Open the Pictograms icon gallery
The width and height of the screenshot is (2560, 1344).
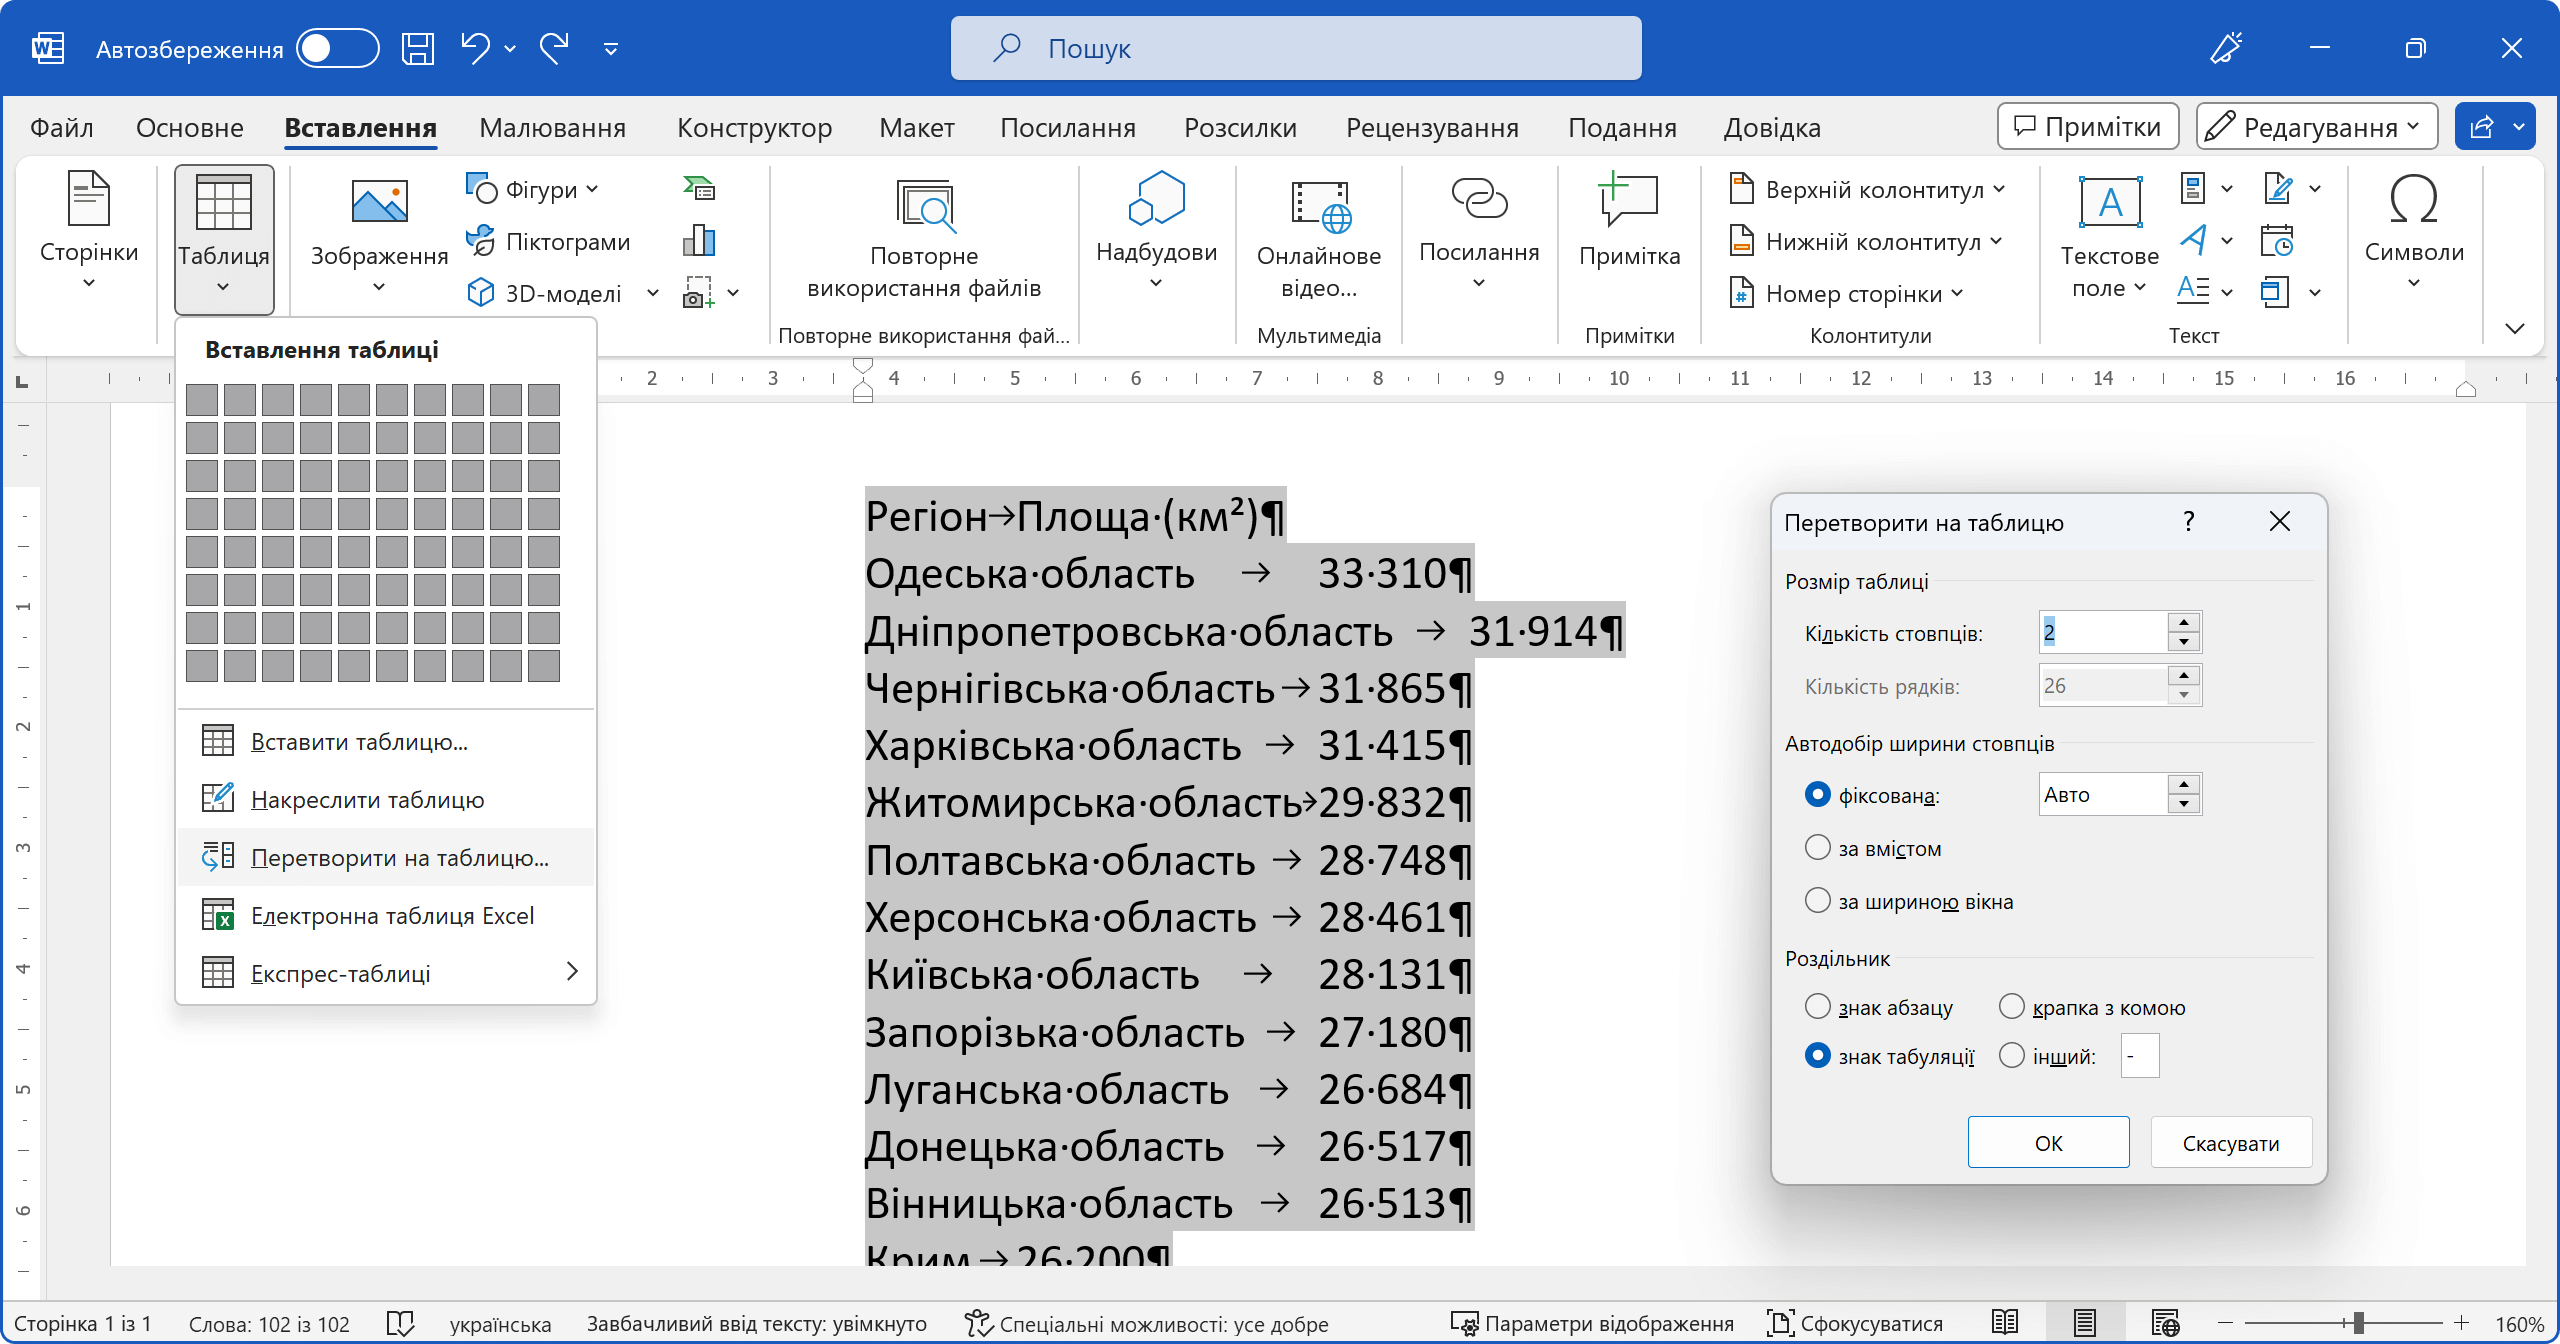click(549, 241)
